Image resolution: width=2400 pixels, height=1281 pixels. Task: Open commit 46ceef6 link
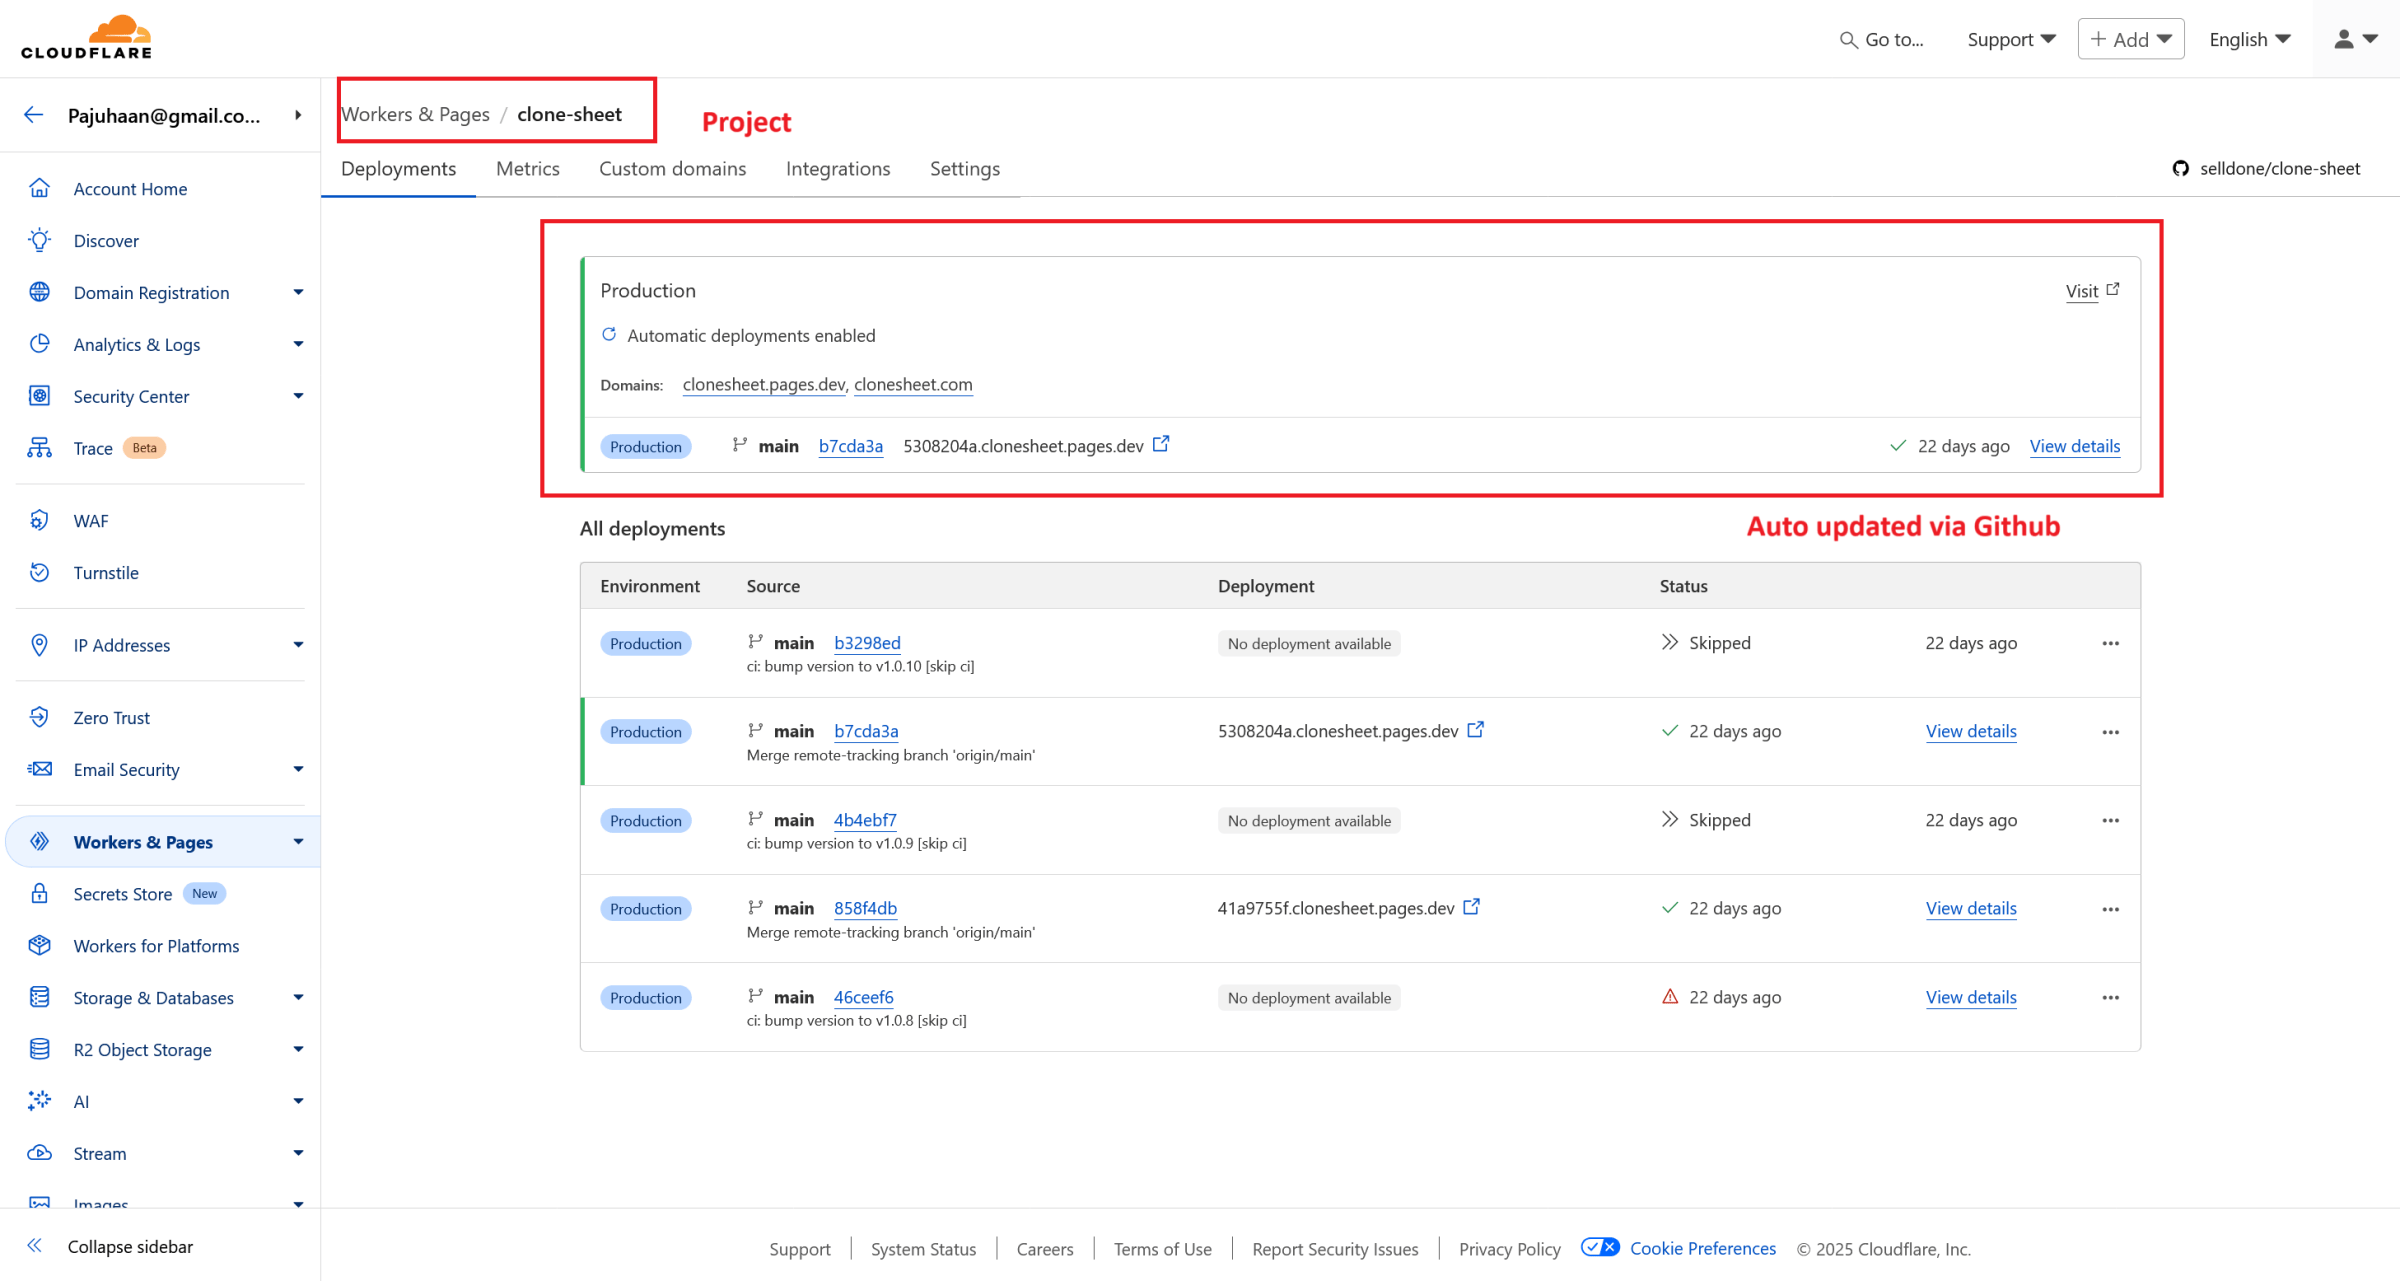pyautogui.click(x=863, y=997)
